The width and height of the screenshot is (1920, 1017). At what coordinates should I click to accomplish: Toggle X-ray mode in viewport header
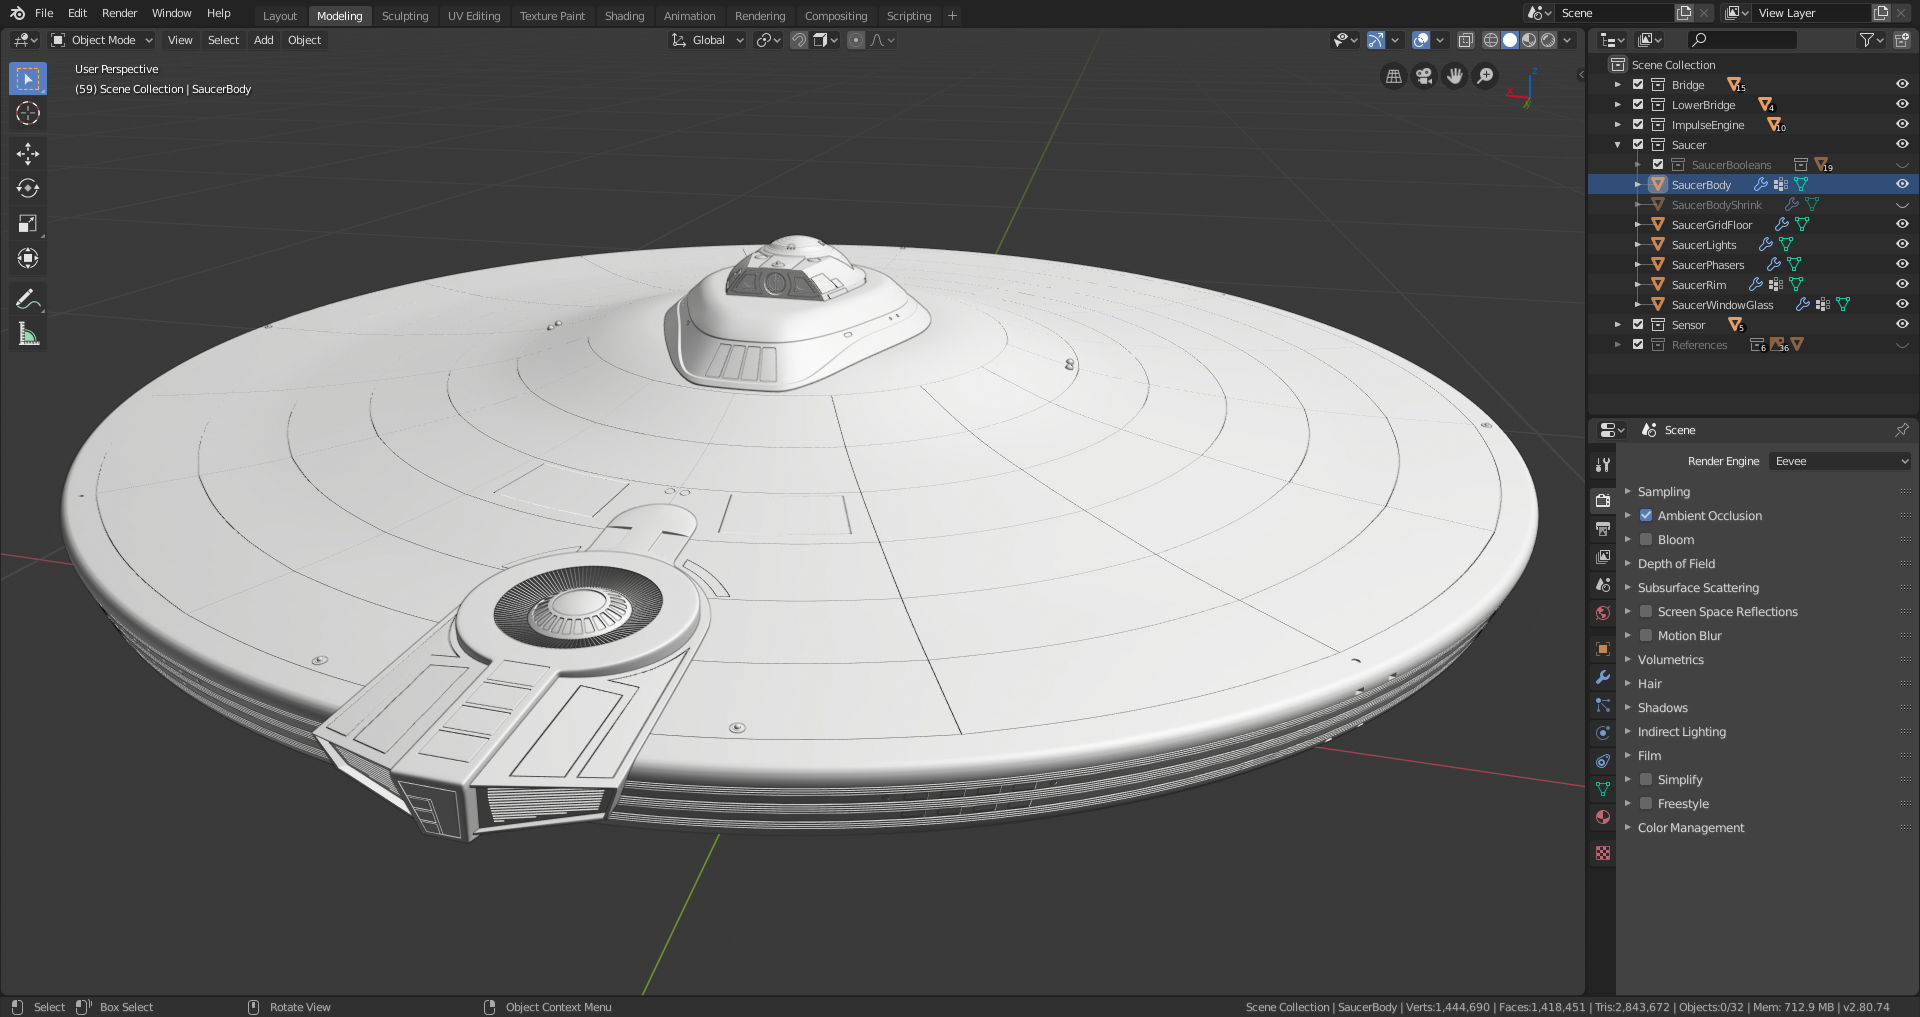point(1466,40)
